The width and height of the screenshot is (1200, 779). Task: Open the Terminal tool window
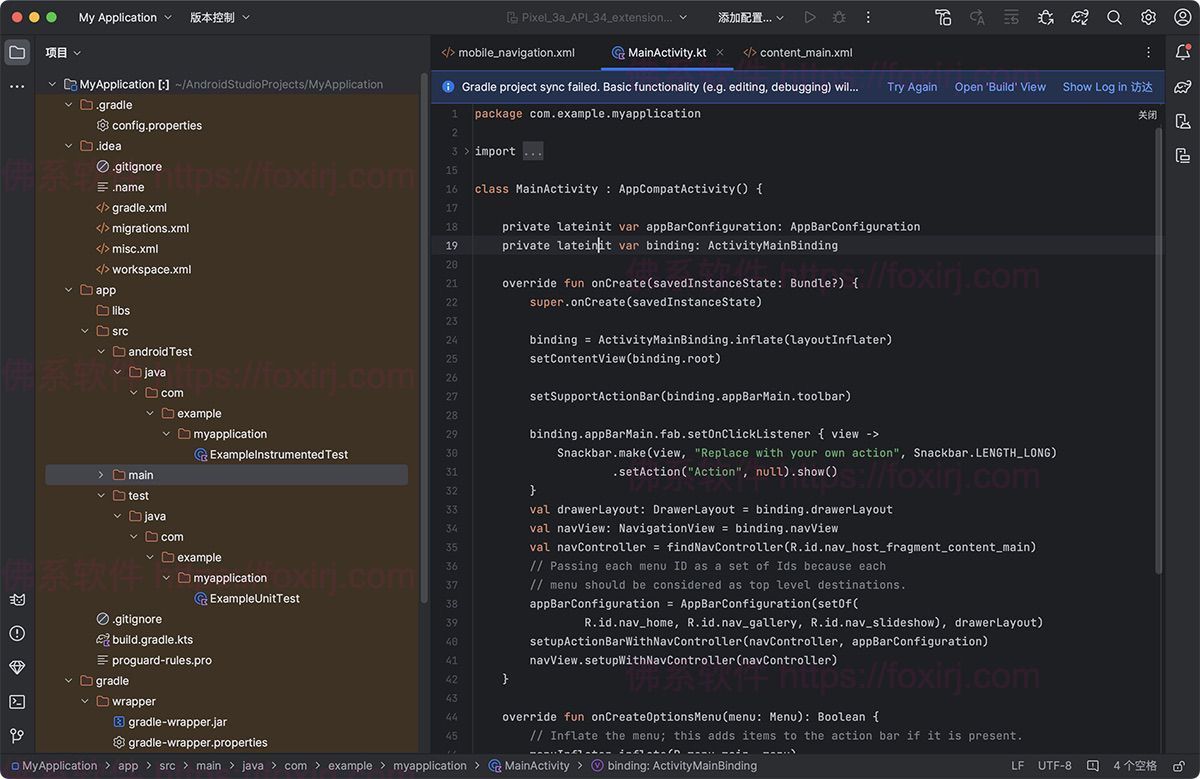click(17, 702)
